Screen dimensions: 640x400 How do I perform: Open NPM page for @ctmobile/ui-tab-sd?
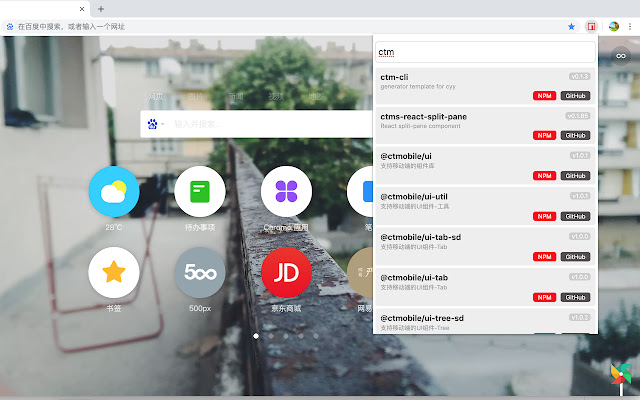point(544,257)
